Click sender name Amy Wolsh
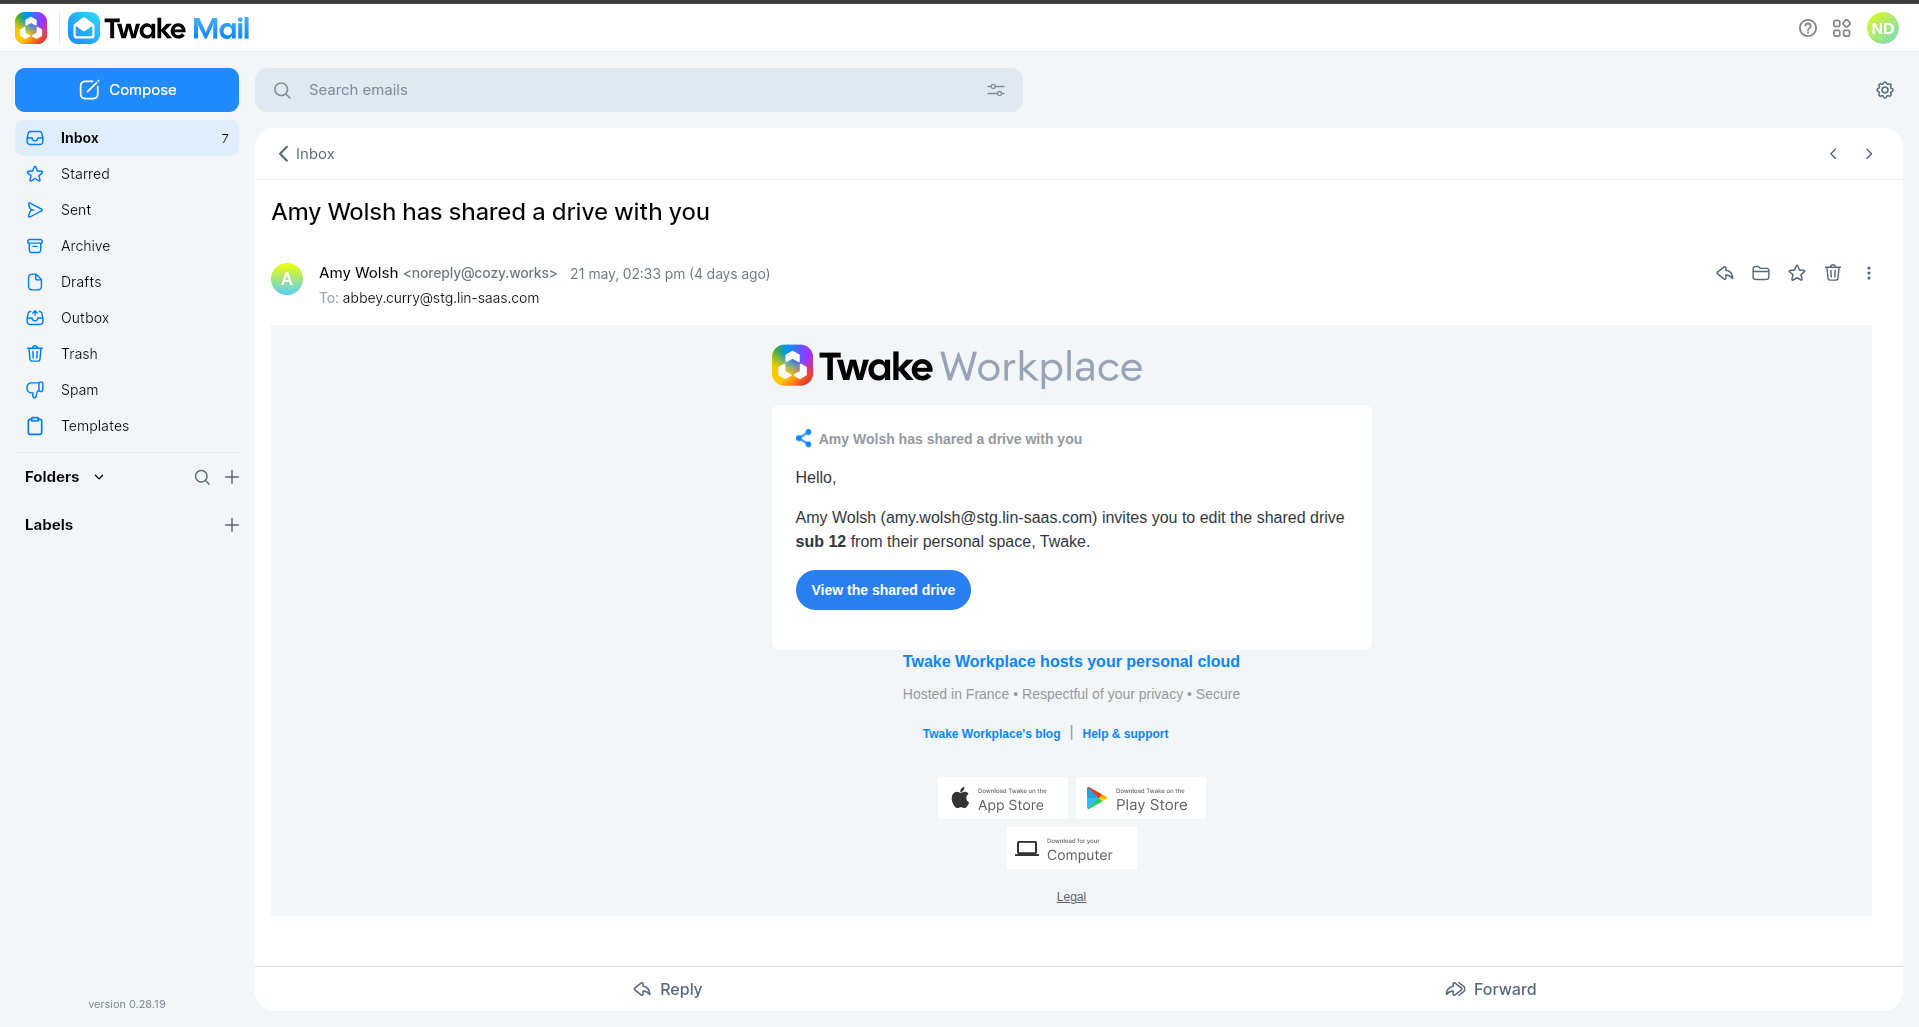Image resolution: width=1919 pixels, height=1027 pixels. [x=358, y=273]
